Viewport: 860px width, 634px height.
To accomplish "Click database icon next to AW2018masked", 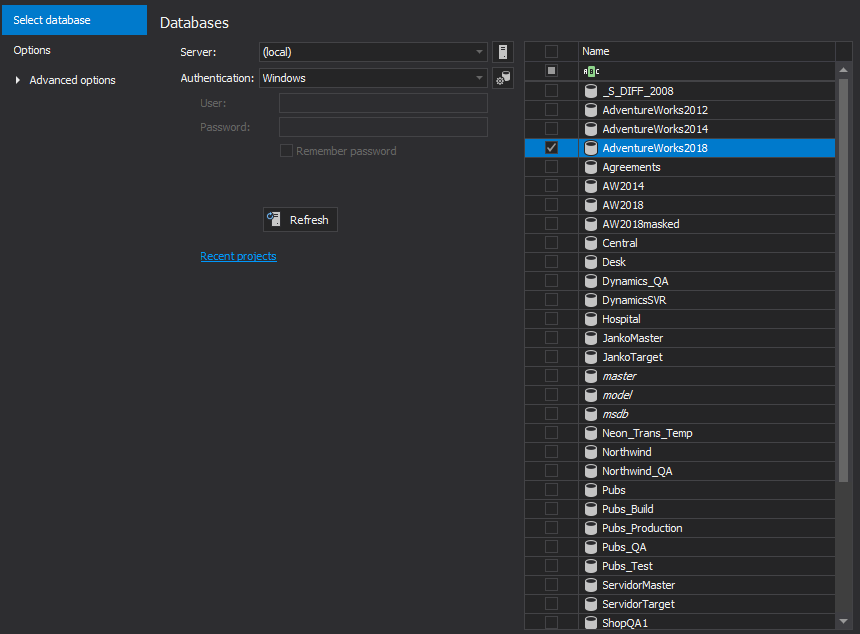I will tap(591, 224).
